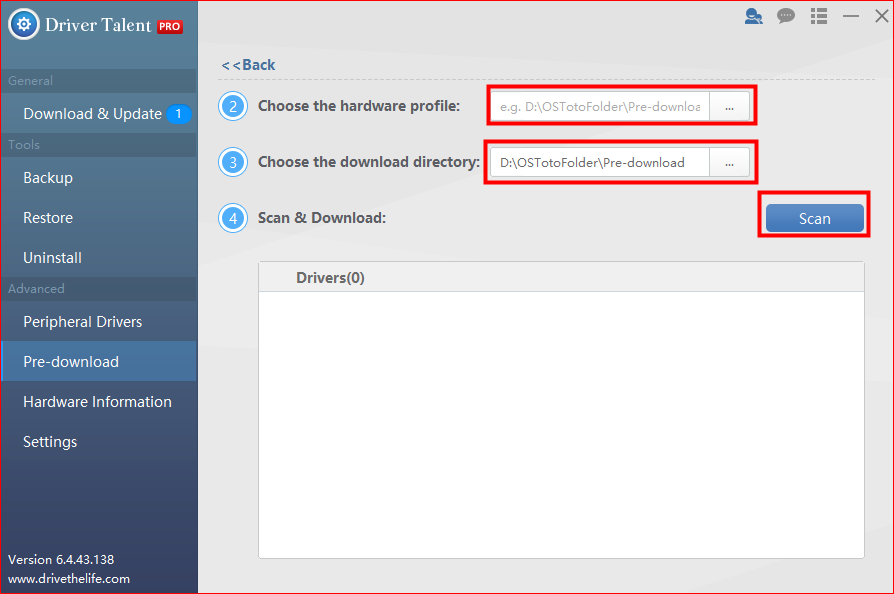Click the download directory path field
The width and height of the screenshot is (894, 594).
point(600,162)
